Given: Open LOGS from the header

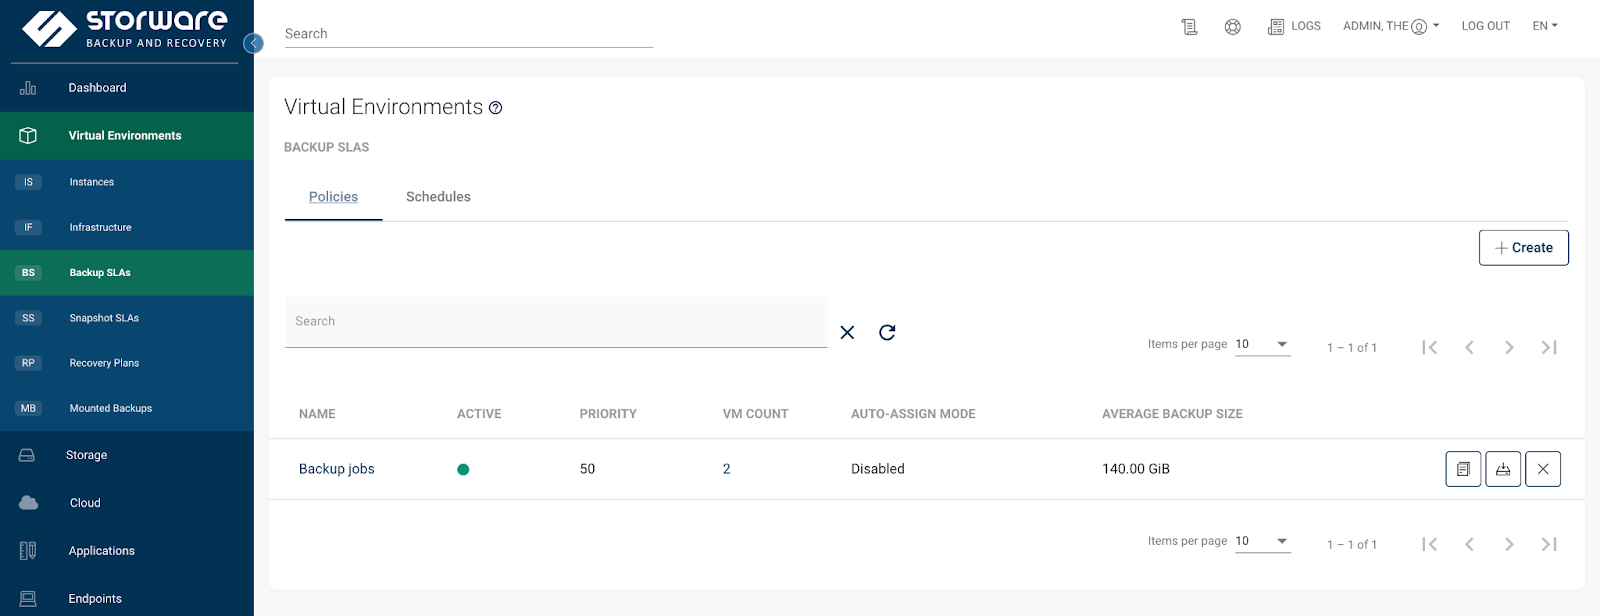Looking at the screenshot, I should click(1294, 26).
